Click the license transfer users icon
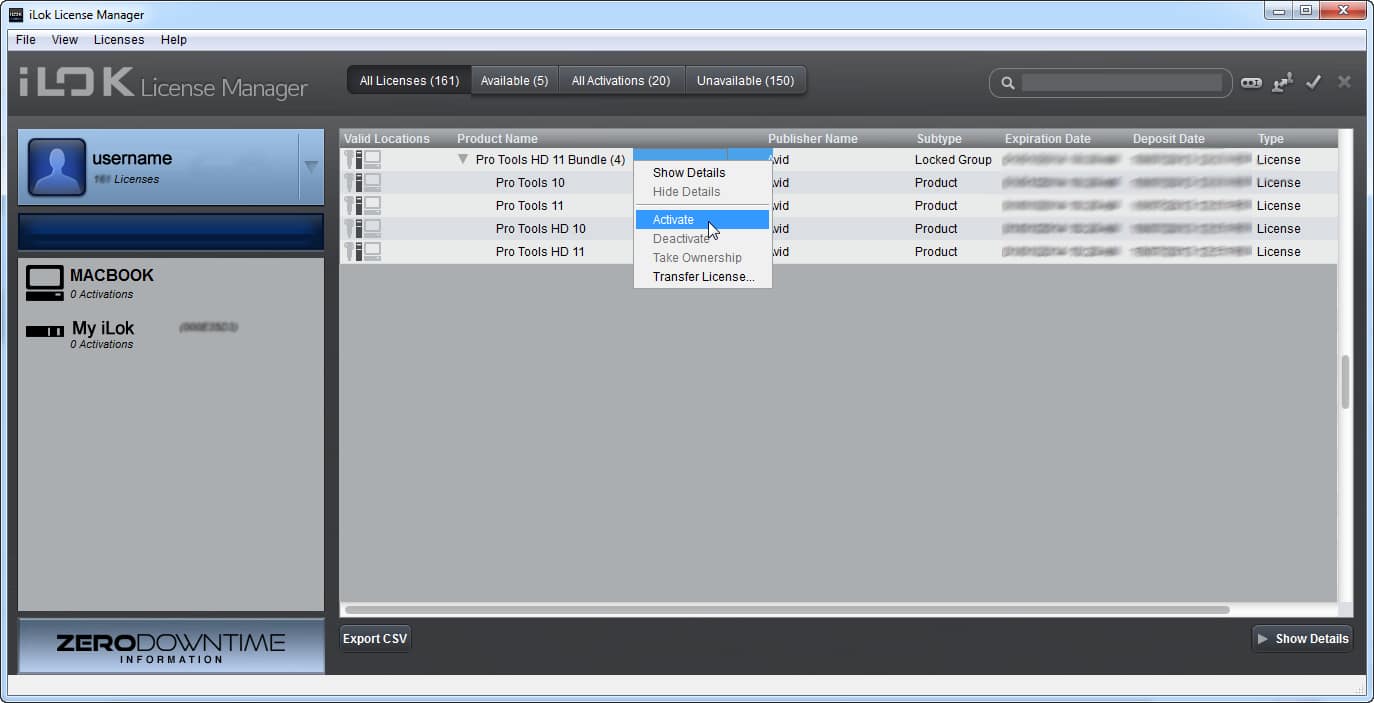 1282,83
